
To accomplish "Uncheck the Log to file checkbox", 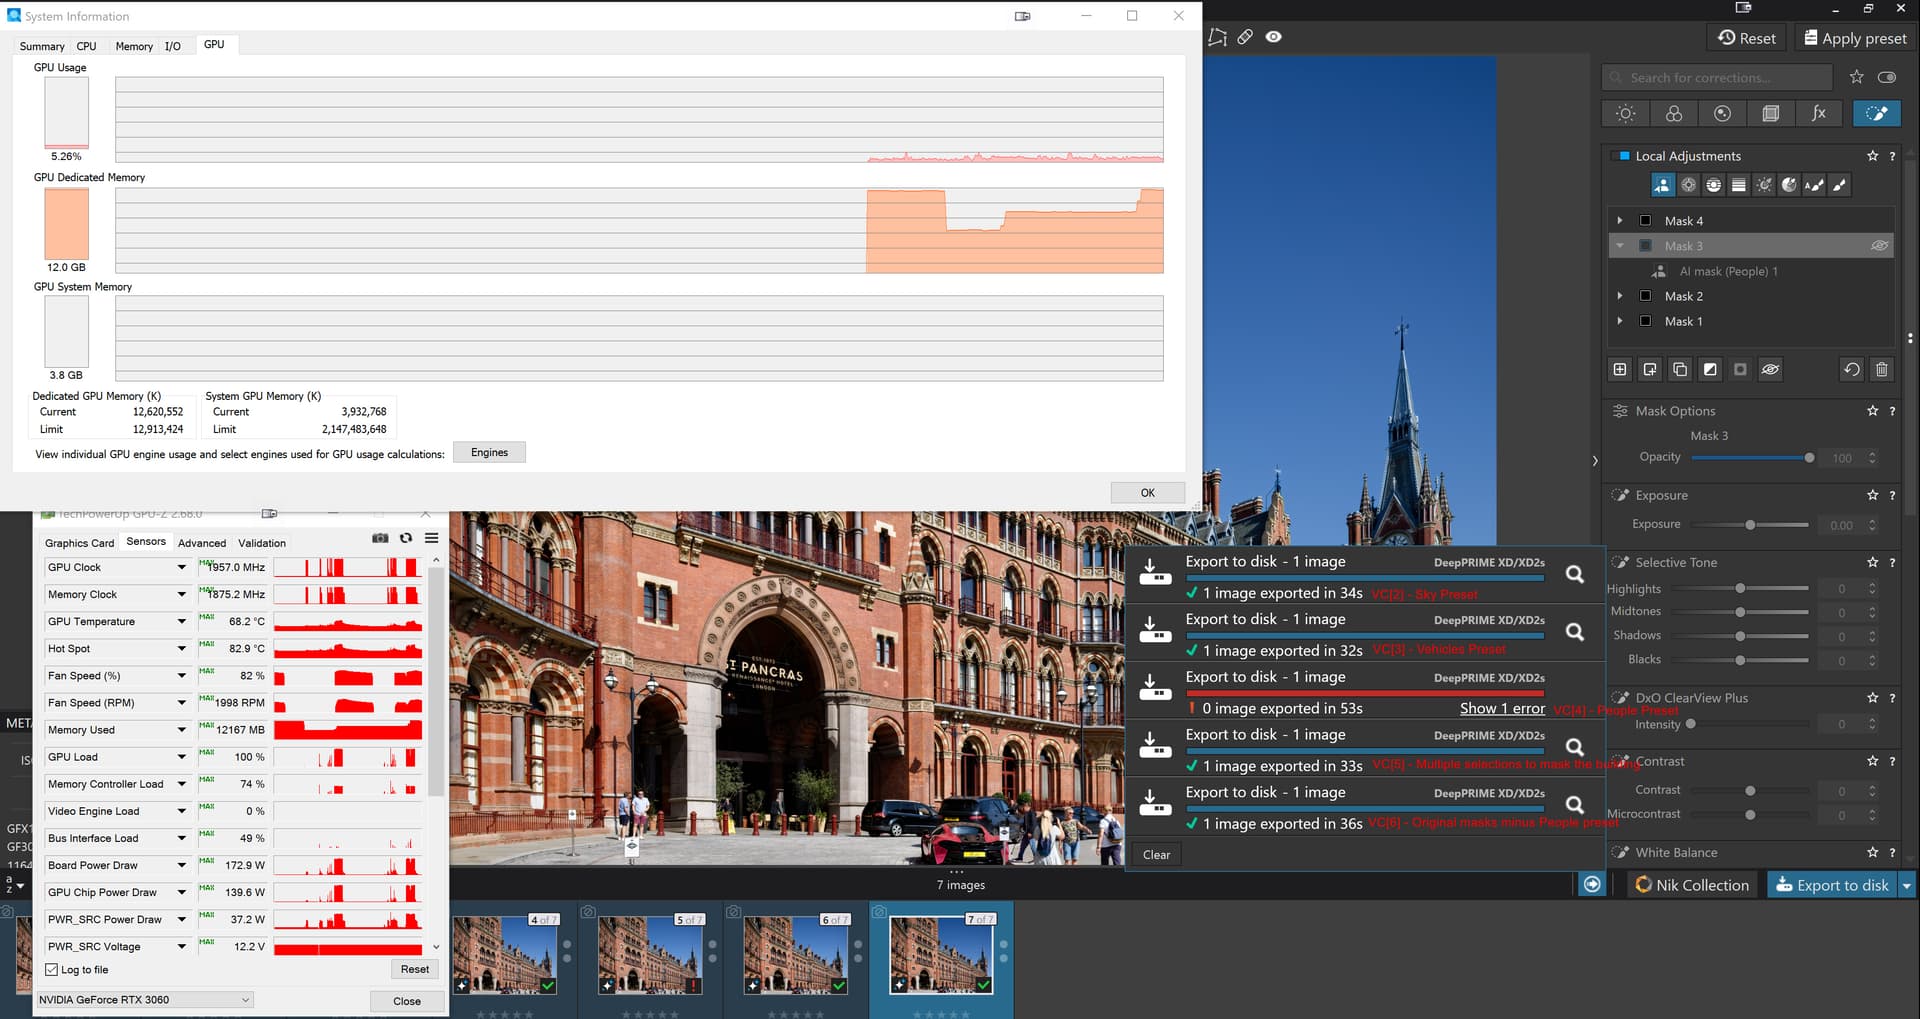I will [52, 970].
